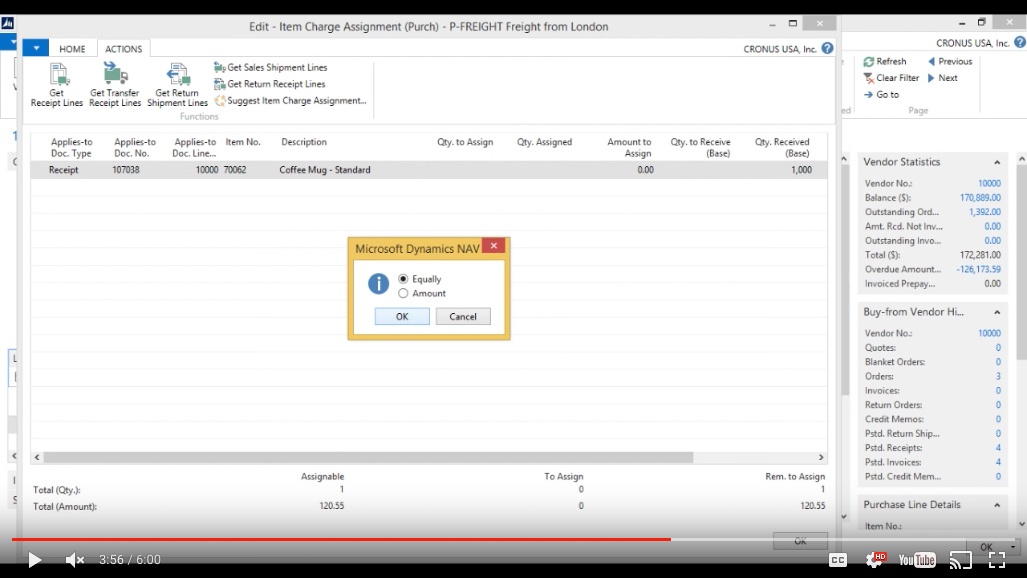Toggle closed captions
This screenshot has width=1027, height=578.
click(x=838, y=560)
